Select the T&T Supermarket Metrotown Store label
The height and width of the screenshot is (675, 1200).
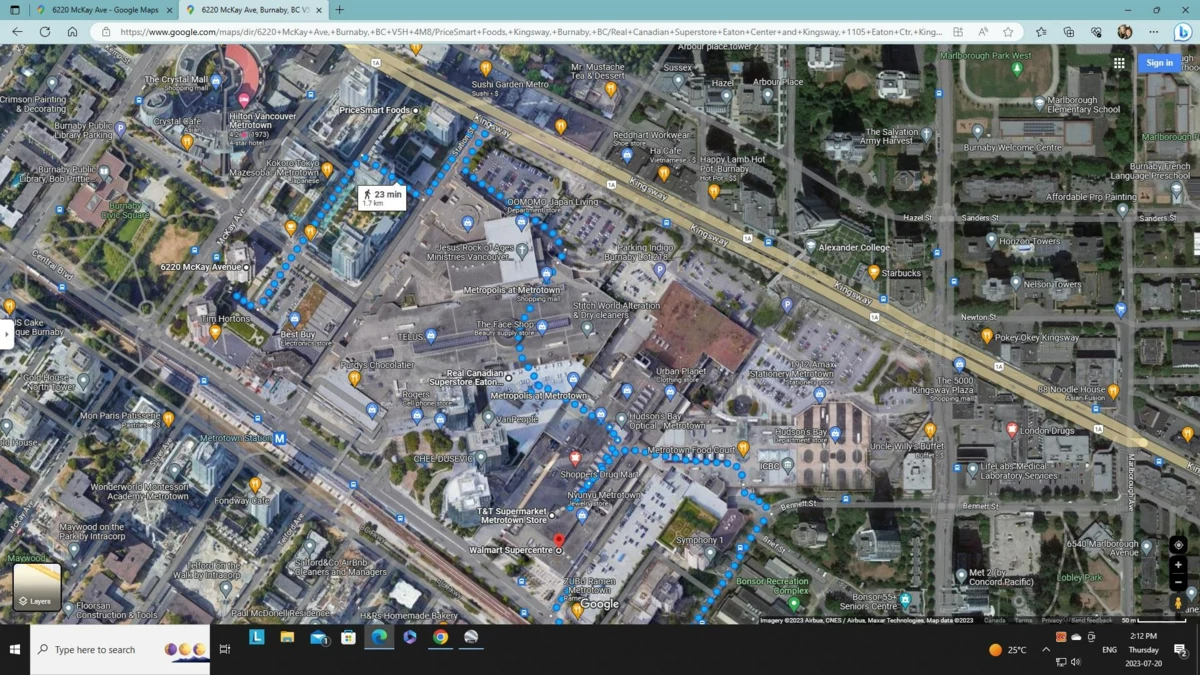(514, 516)
